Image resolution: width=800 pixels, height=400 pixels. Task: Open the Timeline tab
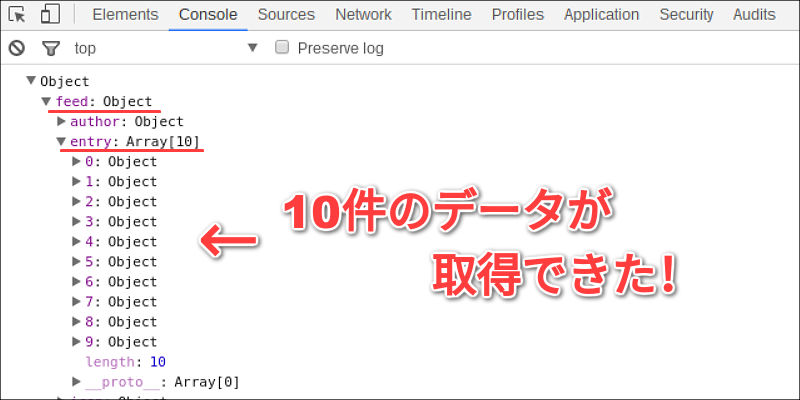click(441, 15)
